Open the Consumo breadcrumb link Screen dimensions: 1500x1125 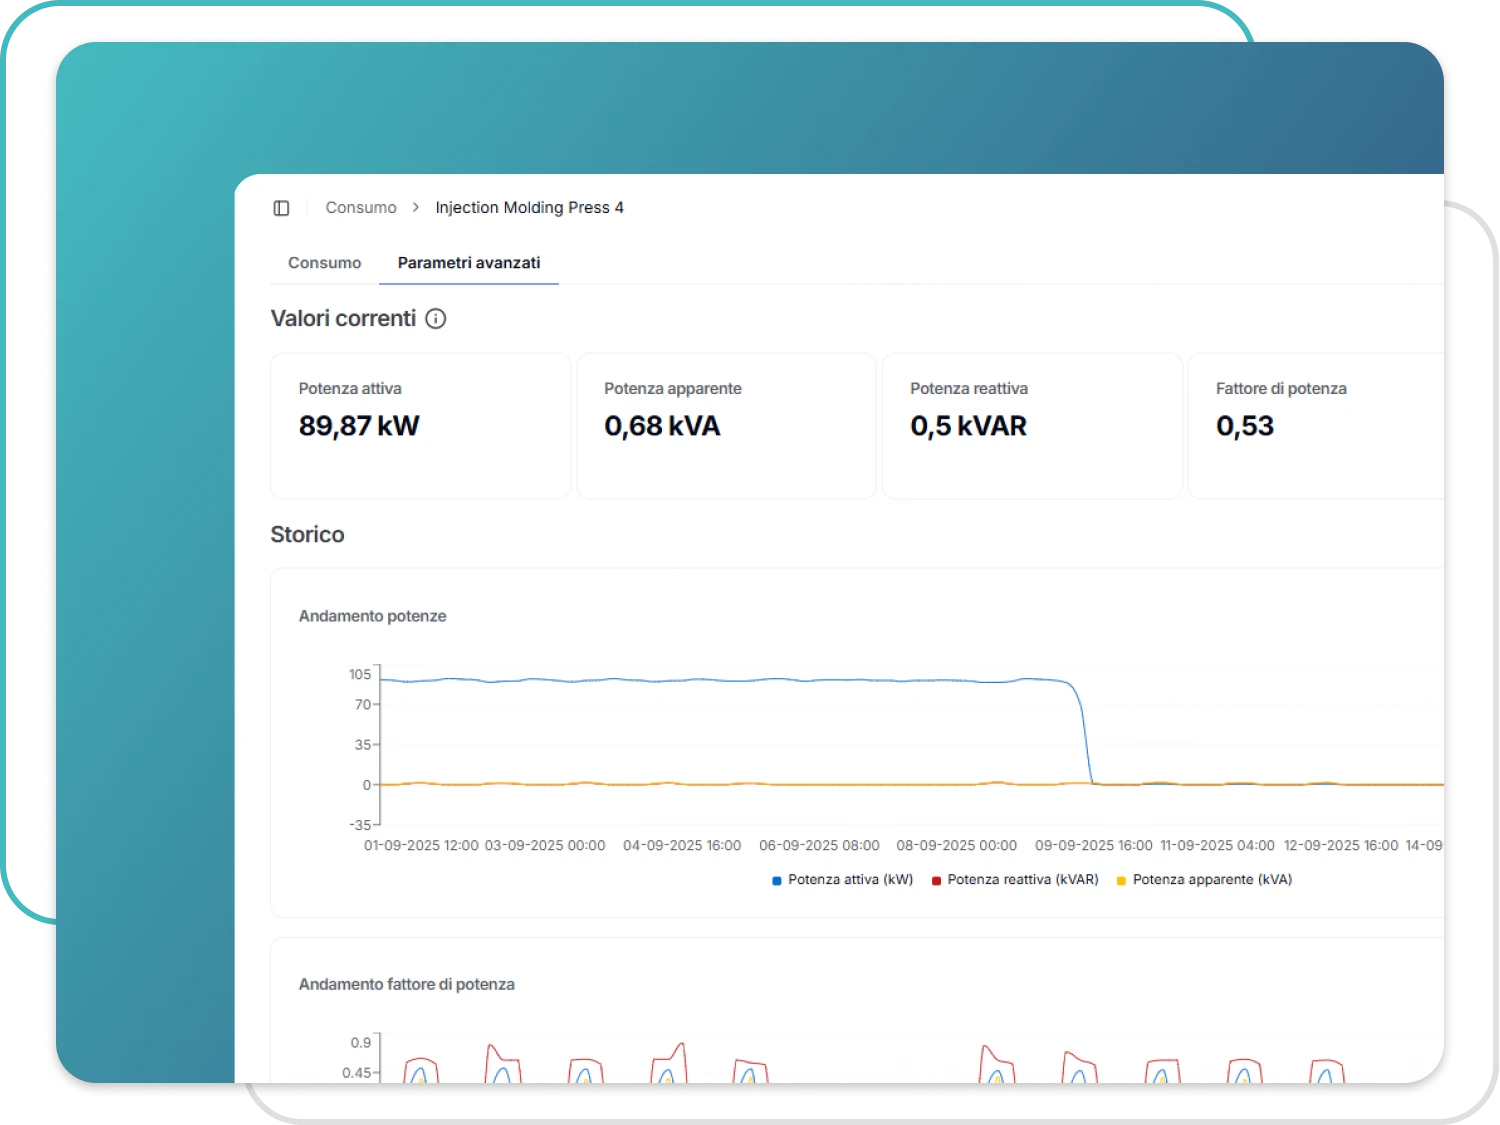coord(360,208)
